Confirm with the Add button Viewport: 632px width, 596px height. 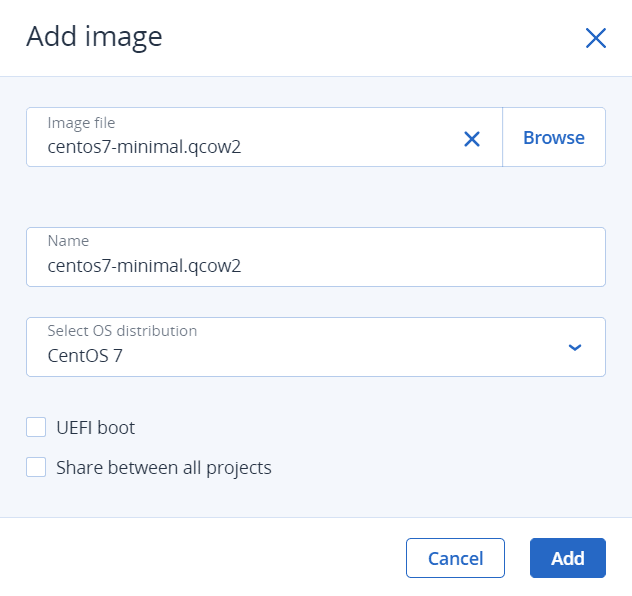pyautogui.click(x=568, y=558)
